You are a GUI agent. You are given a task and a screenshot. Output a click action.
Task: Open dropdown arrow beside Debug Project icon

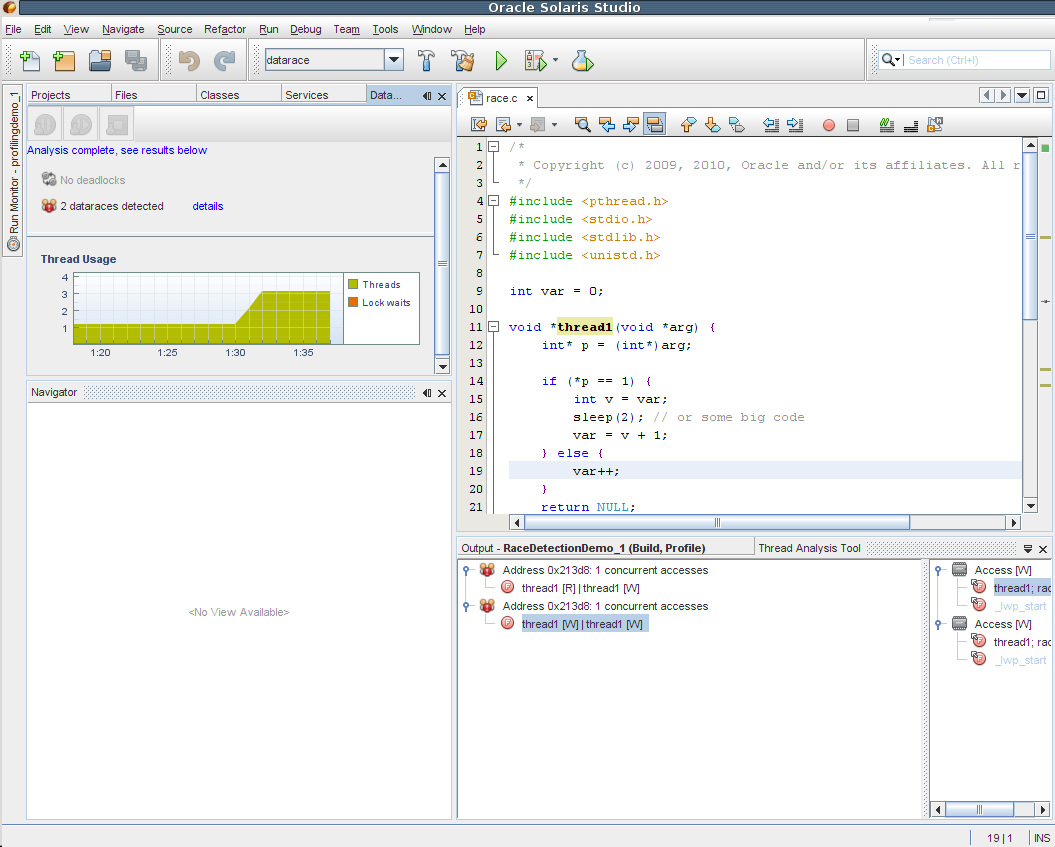[x=555, y=61]
